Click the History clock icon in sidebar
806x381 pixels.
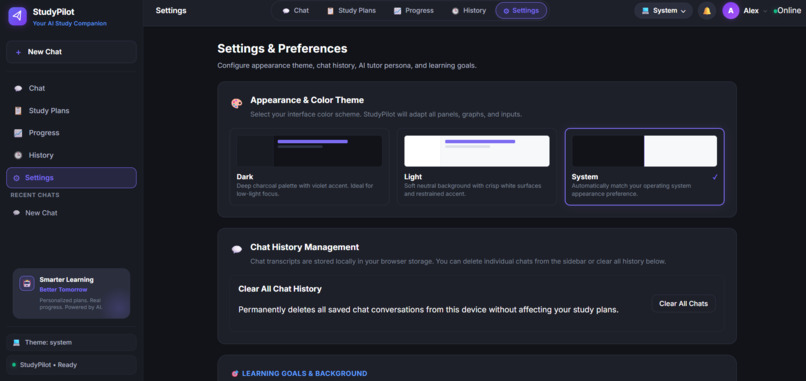19,155
